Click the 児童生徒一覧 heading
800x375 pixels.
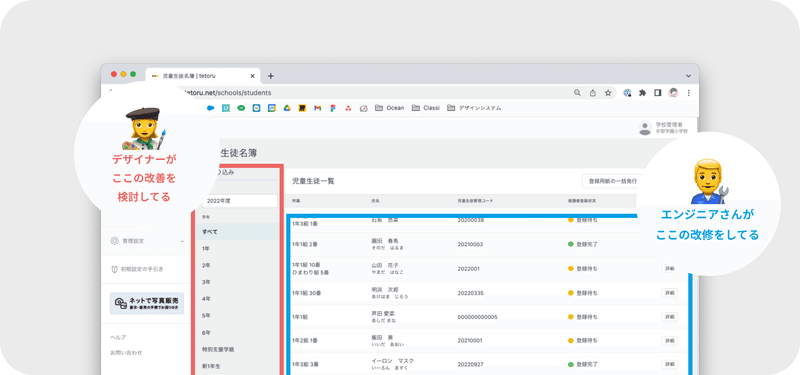(x=313, y=181)
